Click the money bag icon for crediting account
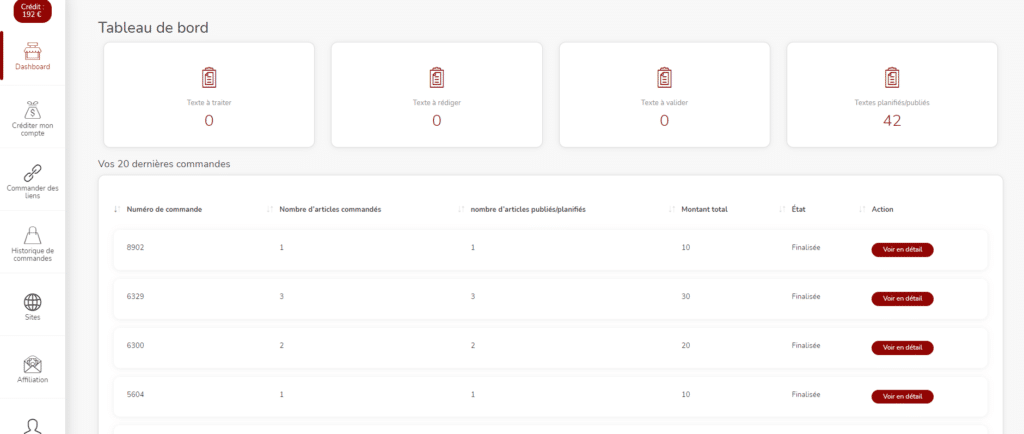1024x434 pixels. (33, 110)
